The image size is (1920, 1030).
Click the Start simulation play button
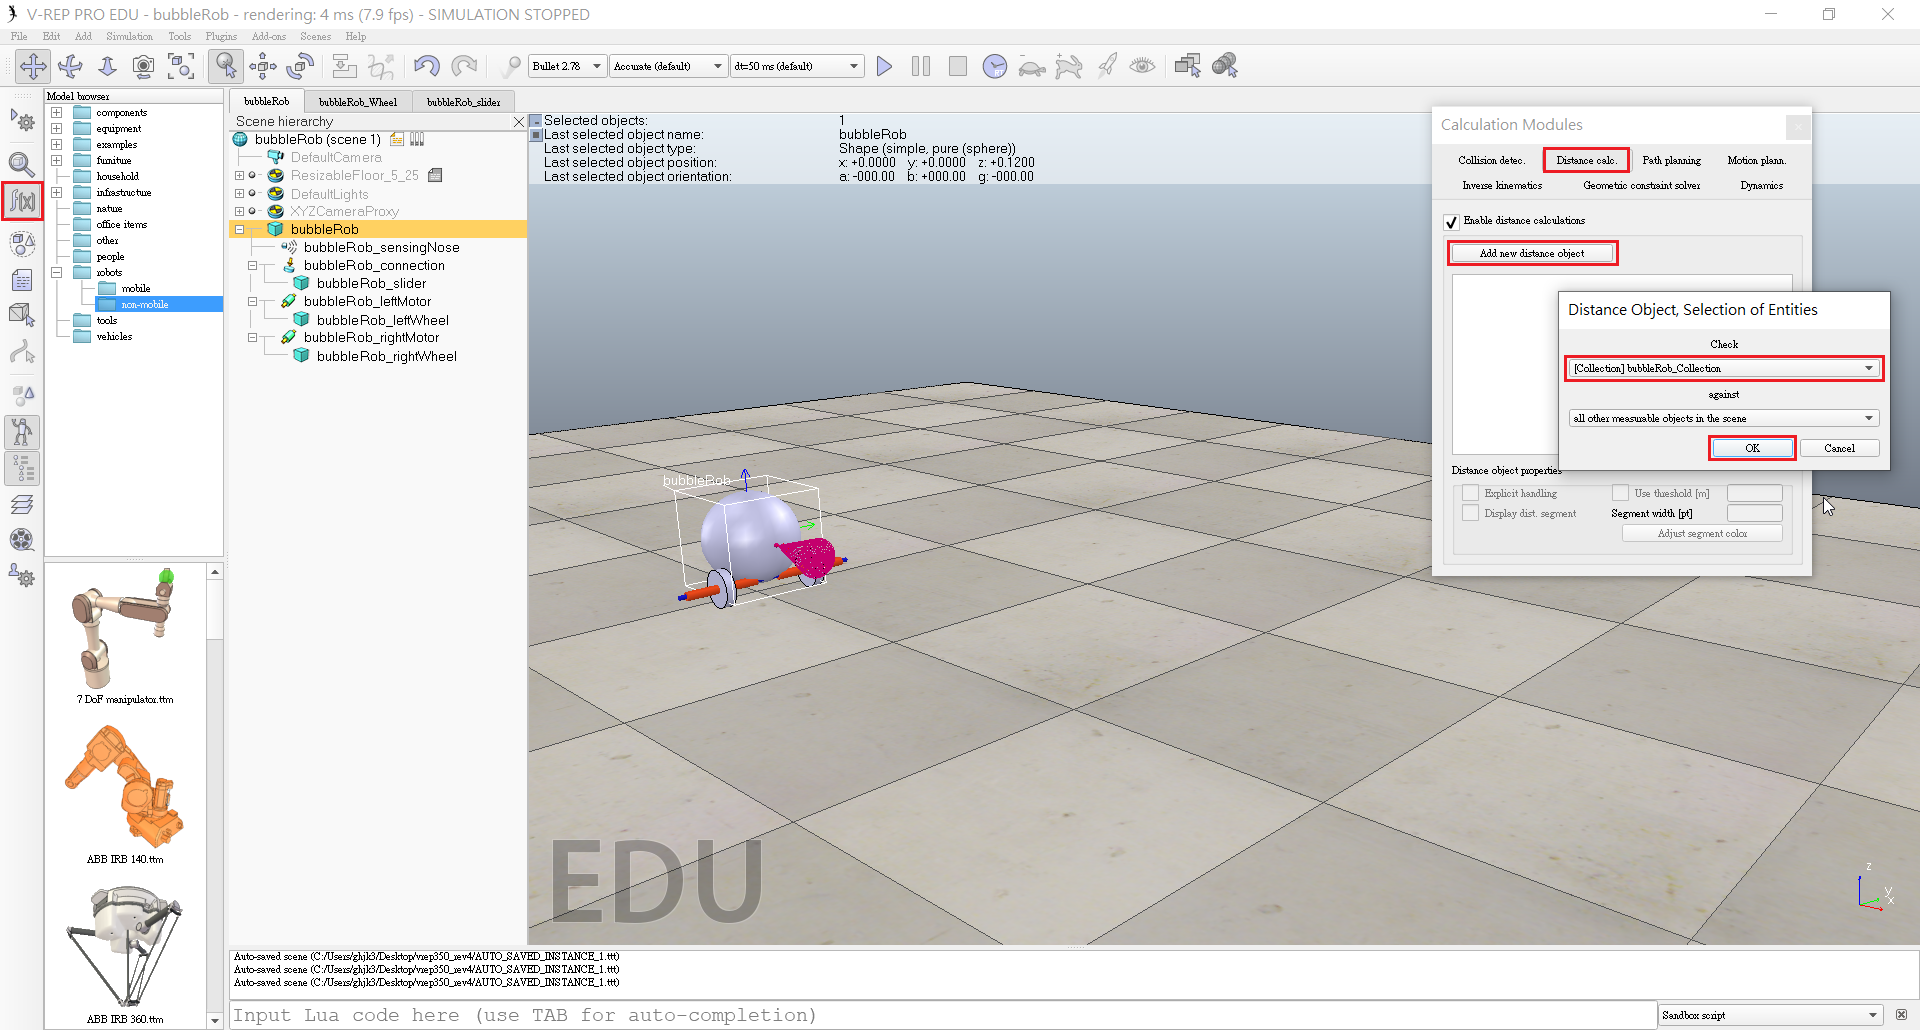pos(884,67)
